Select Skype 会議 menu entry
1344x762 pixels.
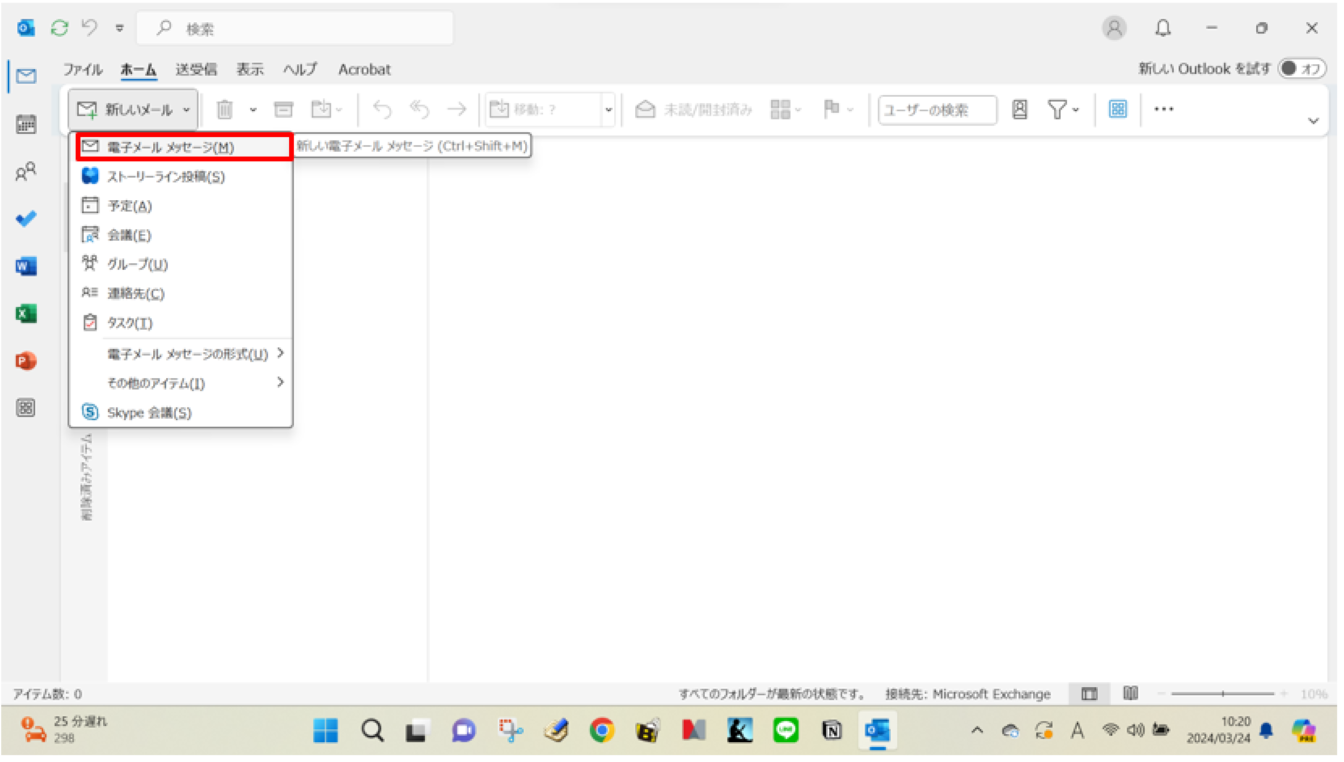pyautogui.click(x=149, y=413)
